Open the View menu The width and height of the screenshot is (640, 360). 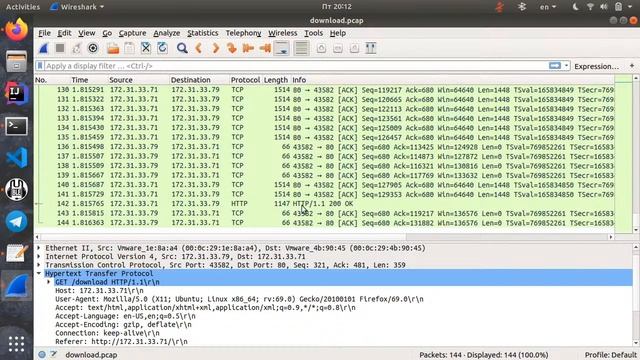click(x=87, y=33)
